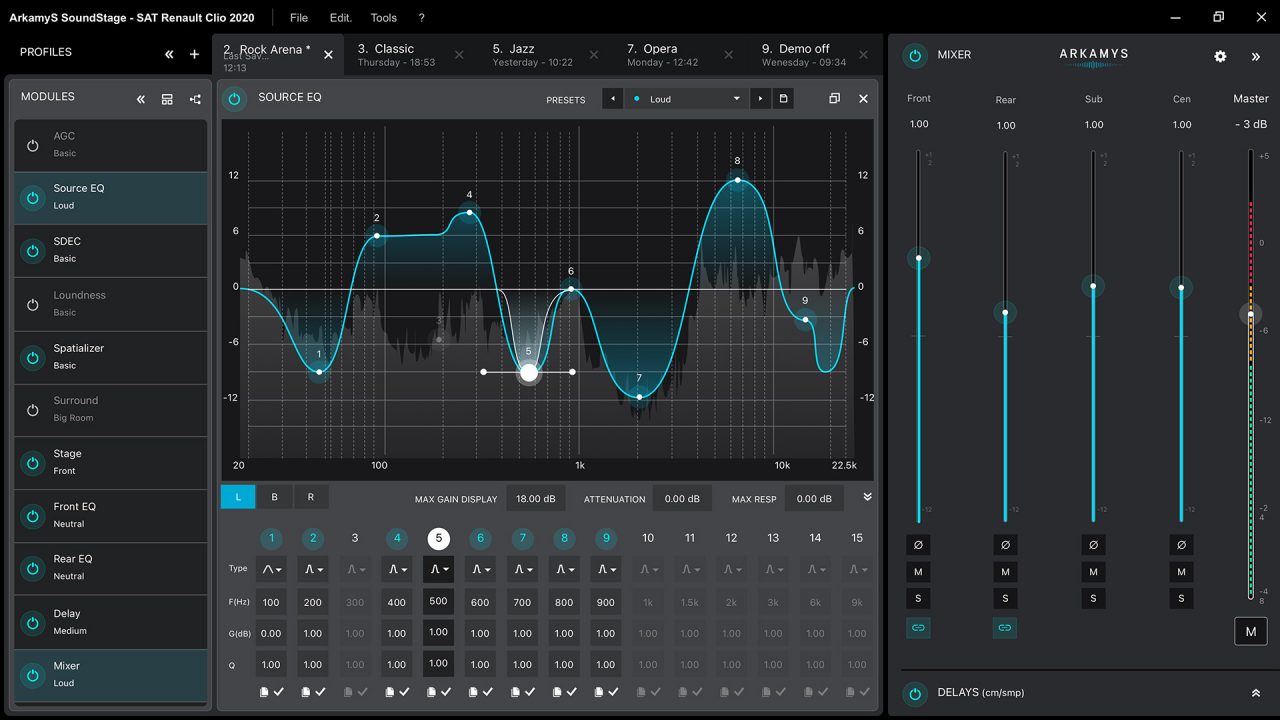
Task: Go to next preset arrow
Action: coord(760,99)
